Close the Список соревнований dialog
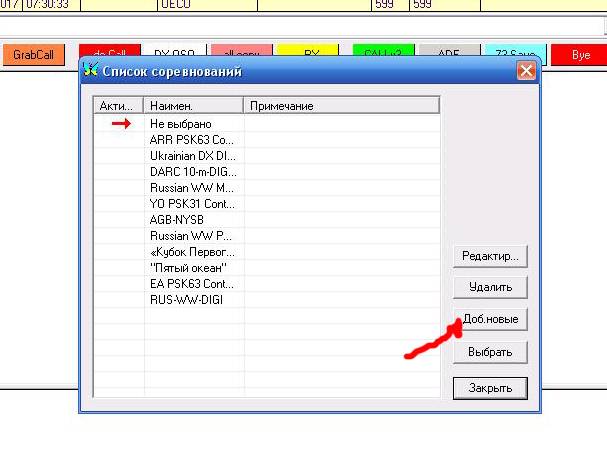 point(526,71)
